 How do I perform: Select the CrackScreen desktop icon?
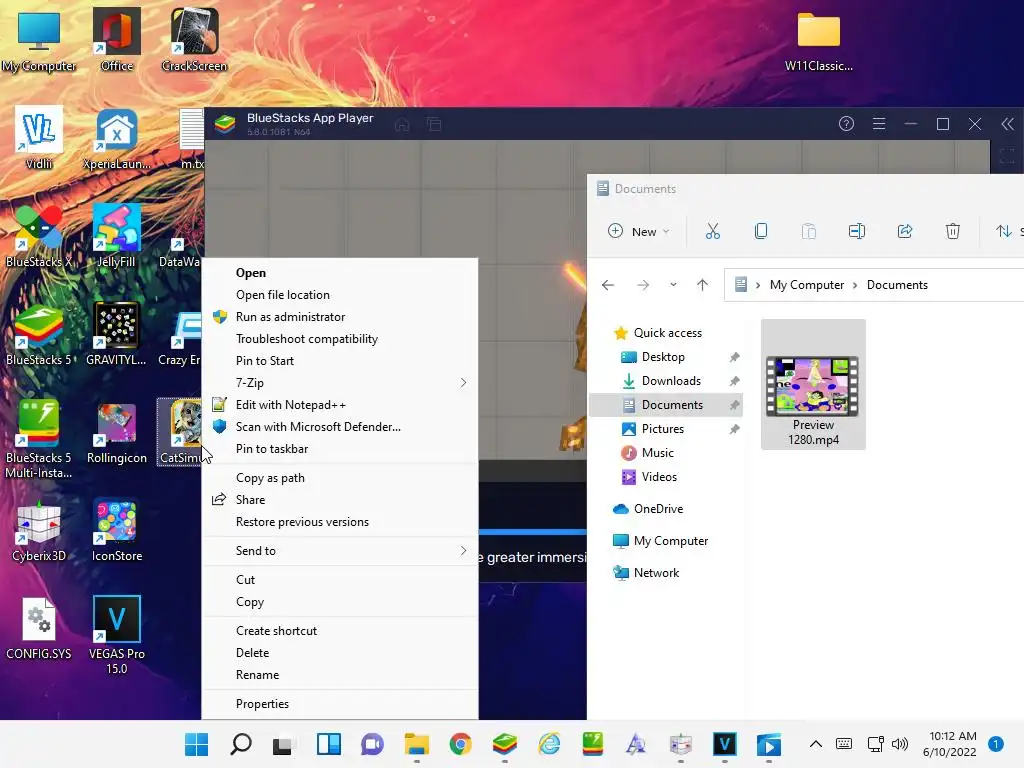point(194,39)
